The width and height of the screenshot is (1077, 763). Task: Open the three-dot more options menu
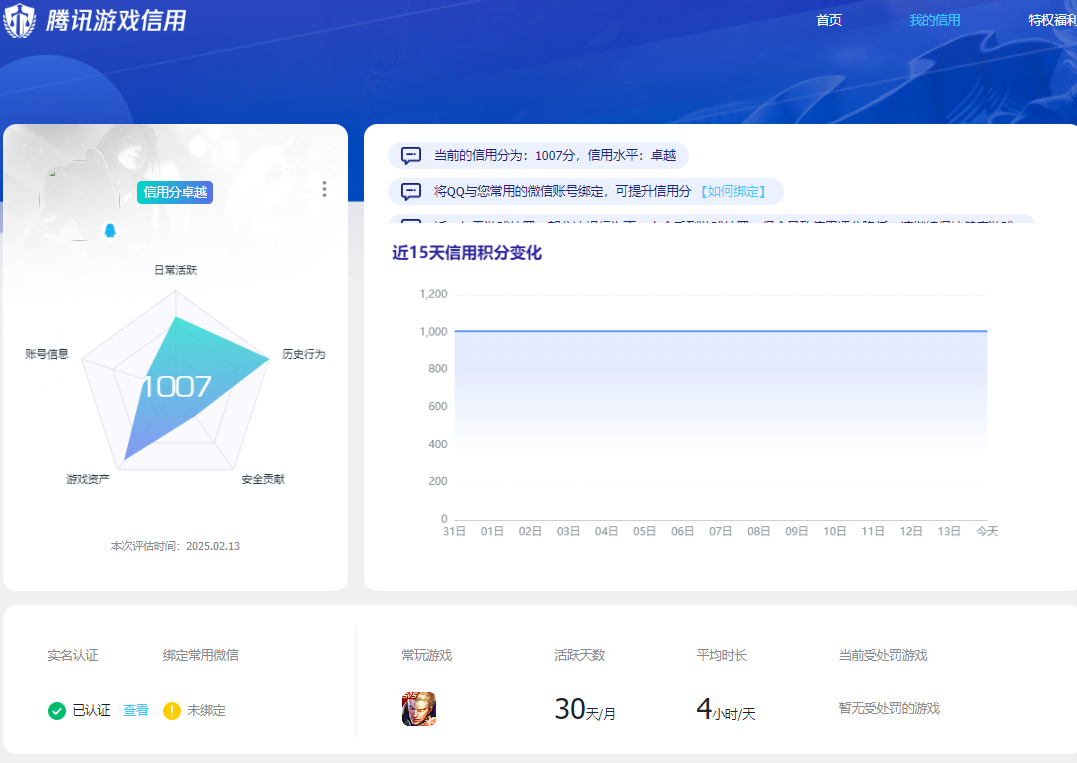coord(324,190)
